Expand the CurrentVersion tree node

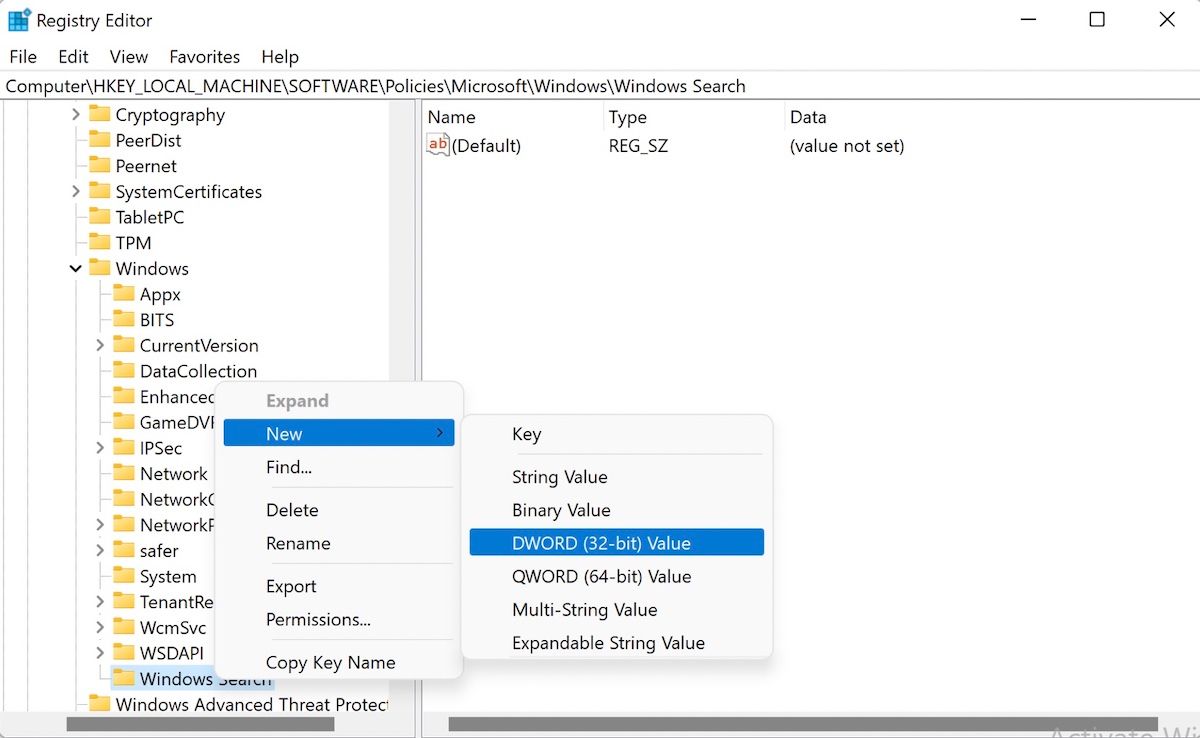click(100, 345)
